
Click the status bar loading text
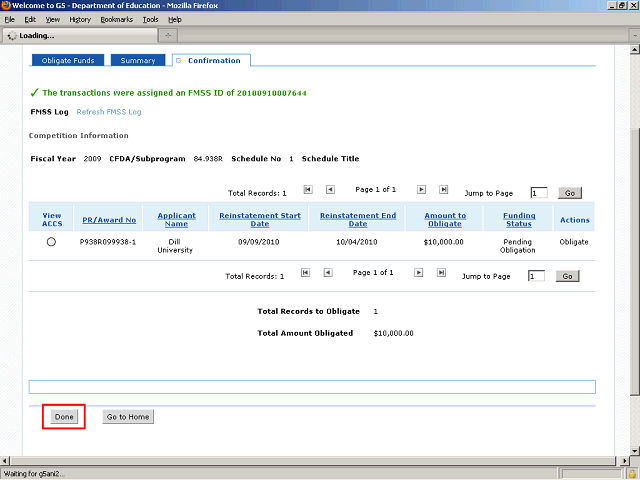pyautogui.click(x=34, y=474)
